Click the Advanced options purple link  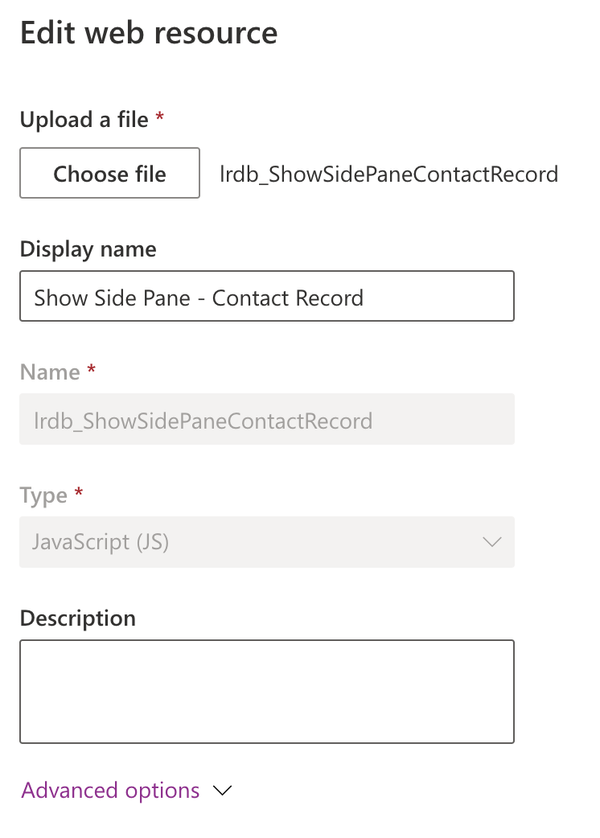pos(110,790)
